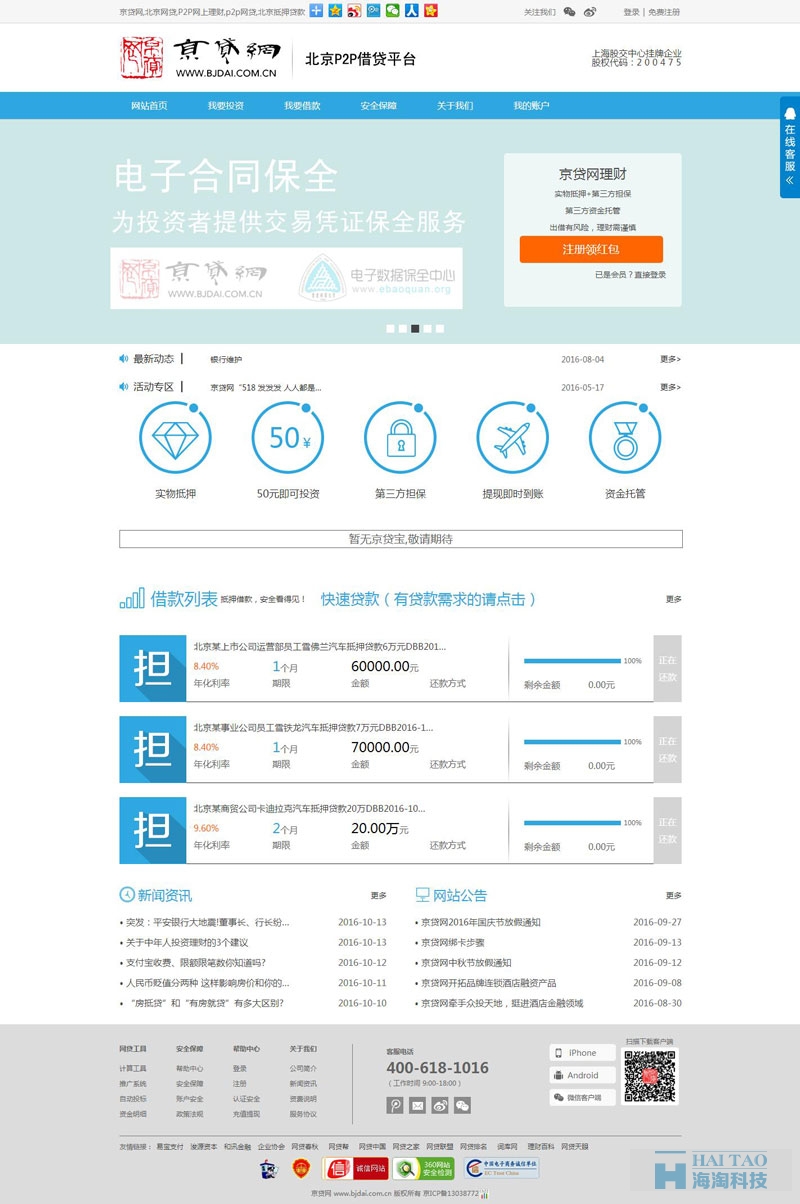Open the 雪铁龙汽车抵押贷款7万元 loan title

point(313,727)
